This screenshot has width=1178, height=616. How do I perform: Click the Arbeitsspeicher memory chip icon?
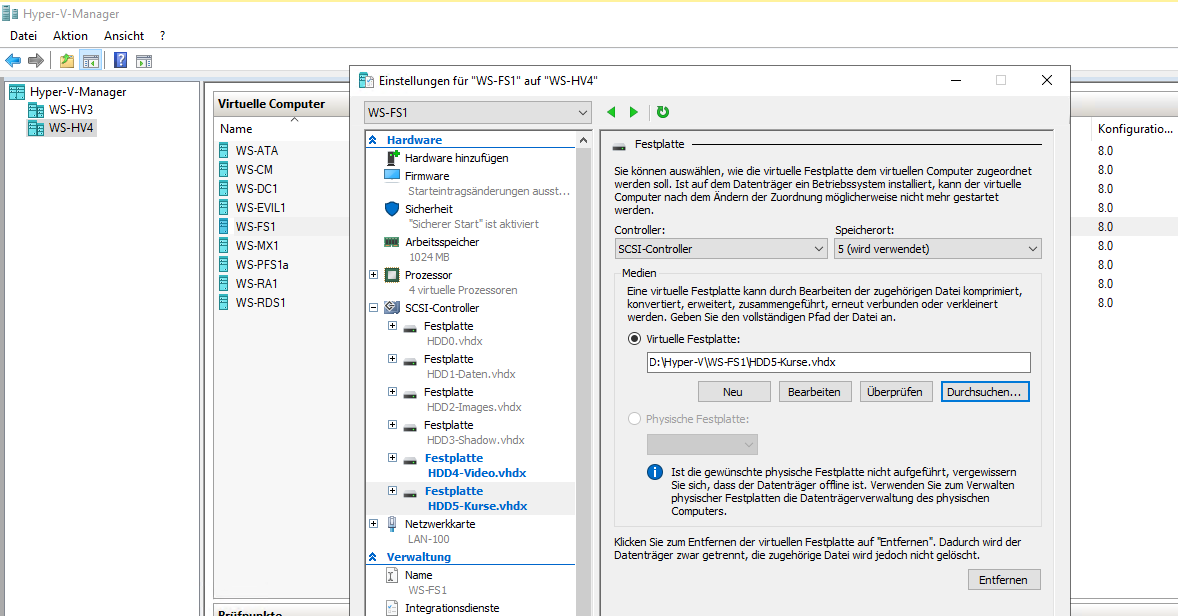coord(391,242)
